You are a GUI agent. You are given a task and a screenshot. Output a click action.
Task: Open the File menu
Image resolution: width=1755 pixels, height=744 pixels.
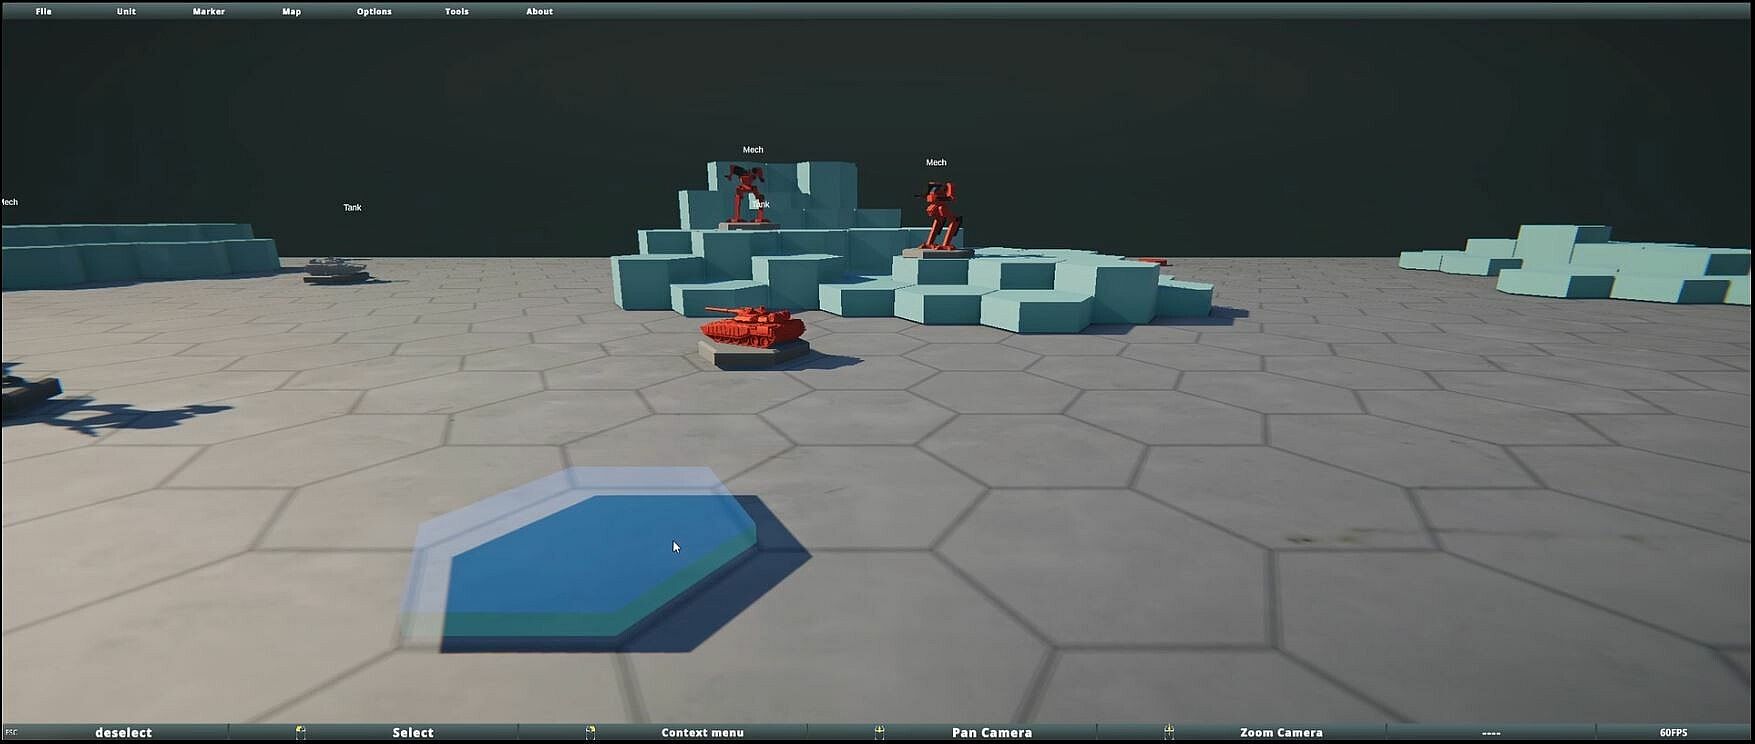point(44,11)
